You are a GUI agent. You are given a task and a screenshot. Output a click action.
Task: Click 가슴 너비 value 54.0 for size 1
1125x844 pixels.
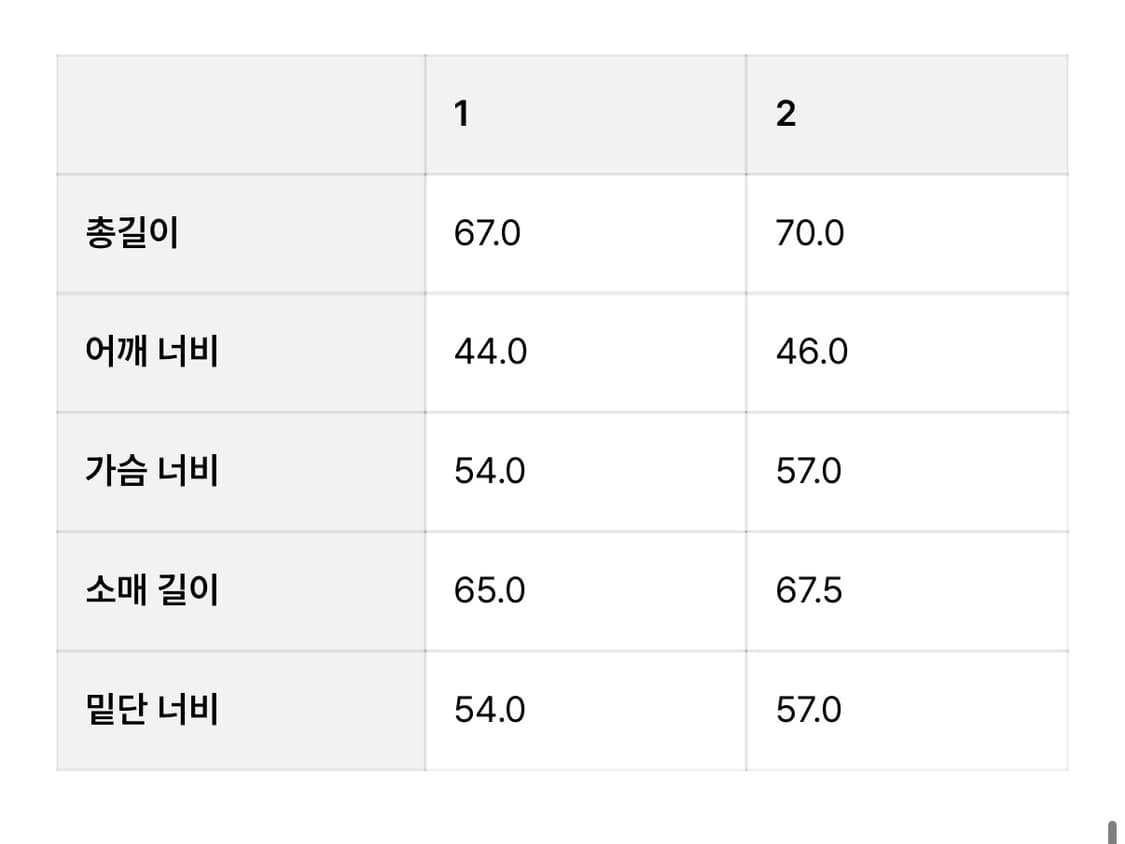[x=489, y=471]
